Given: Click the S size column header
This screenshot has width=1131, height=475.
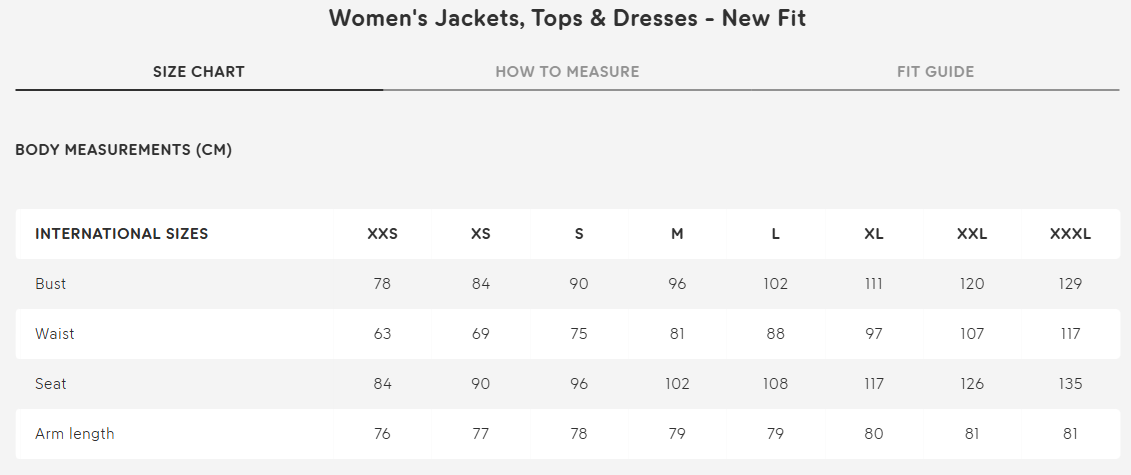Looking at the screenshot, I should click(579, 234).
